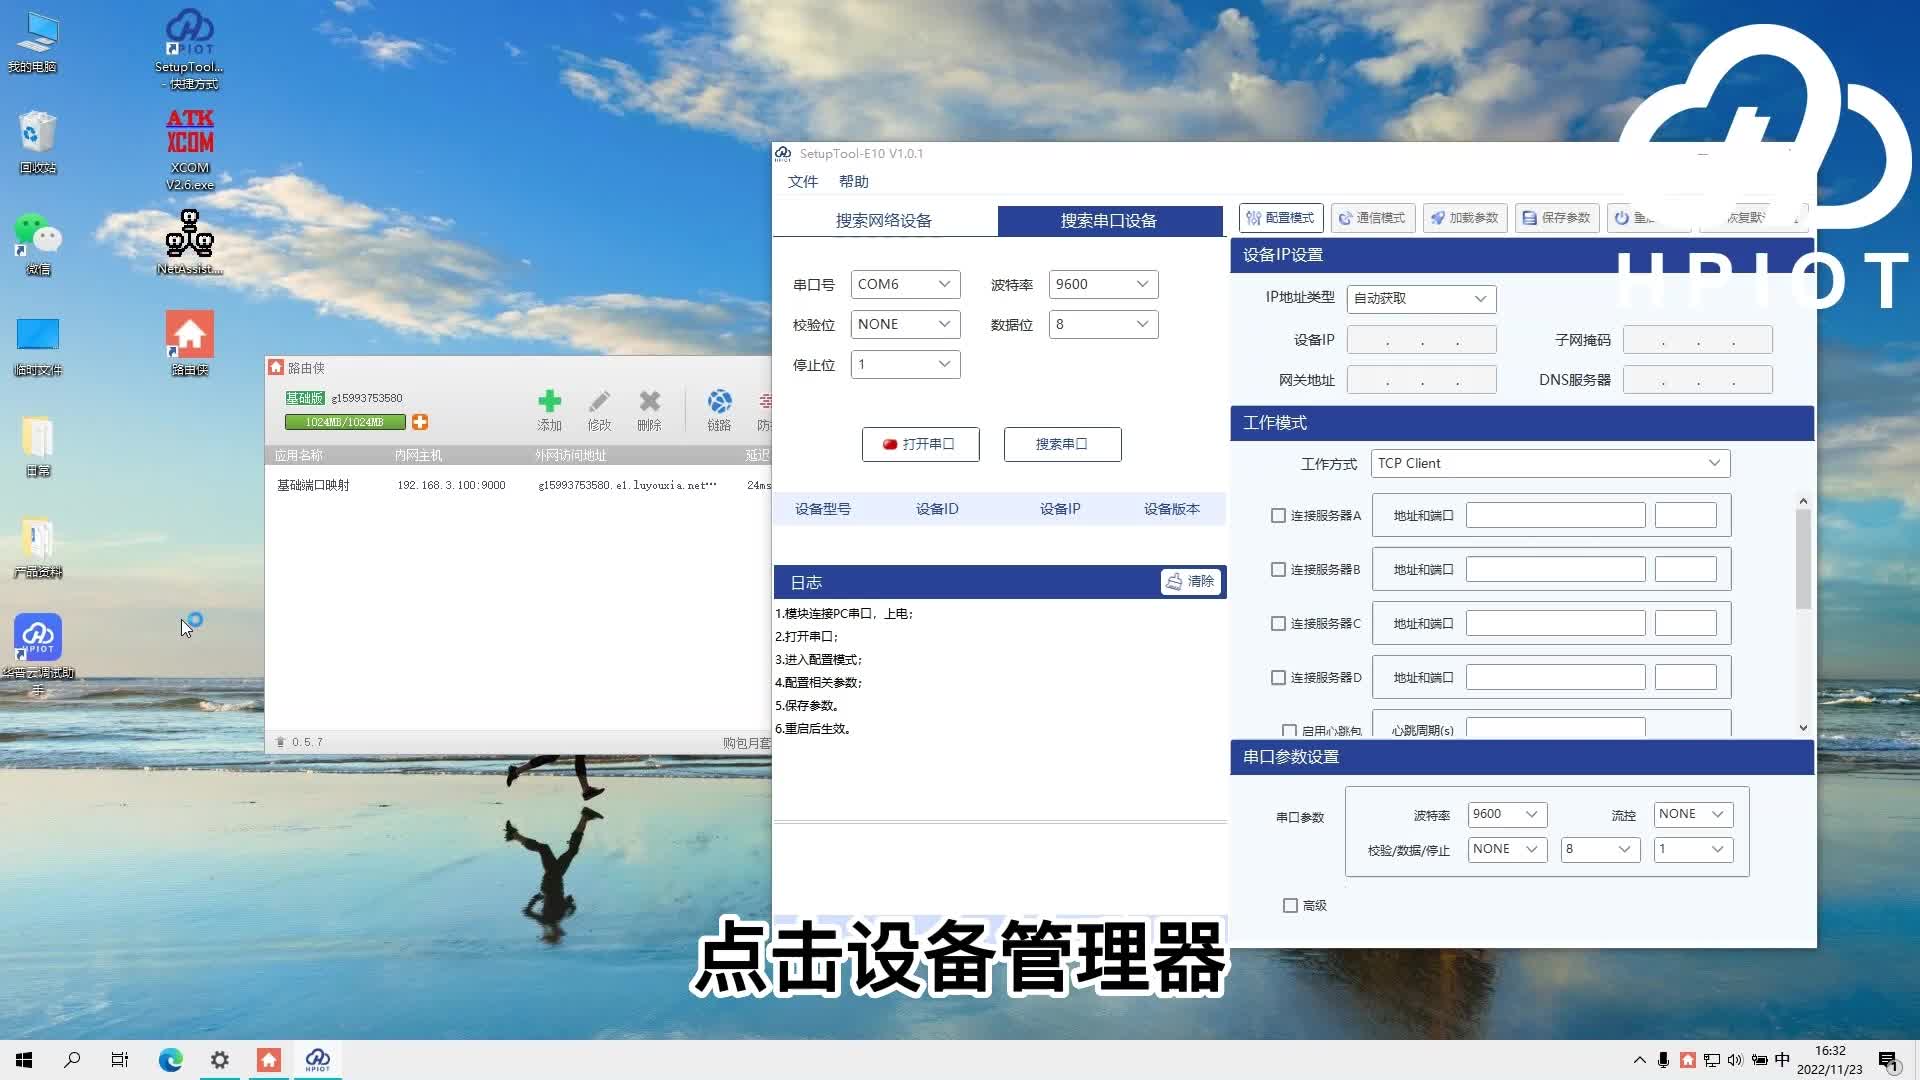The width and height of the screenshot is (1920, 1080).
Task: Select 搜索串口设备 tab in SetupTool
Action: [1108, 220]
